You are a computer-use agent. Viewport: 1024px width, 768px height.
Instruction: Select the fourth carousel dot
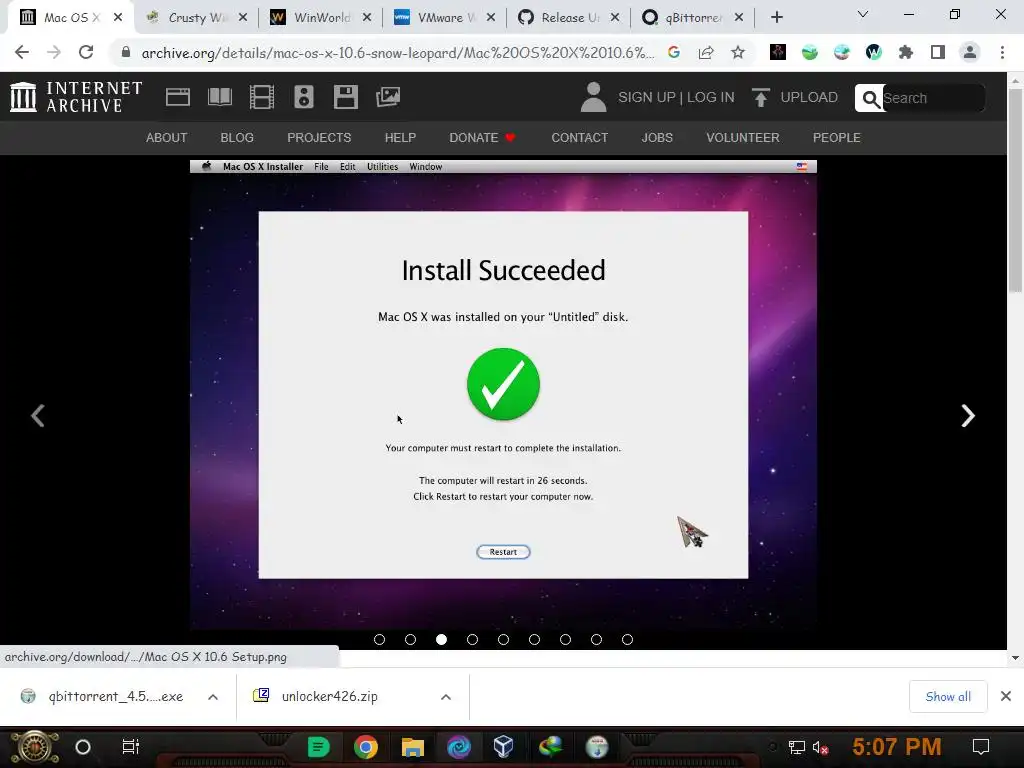[472, 639]
